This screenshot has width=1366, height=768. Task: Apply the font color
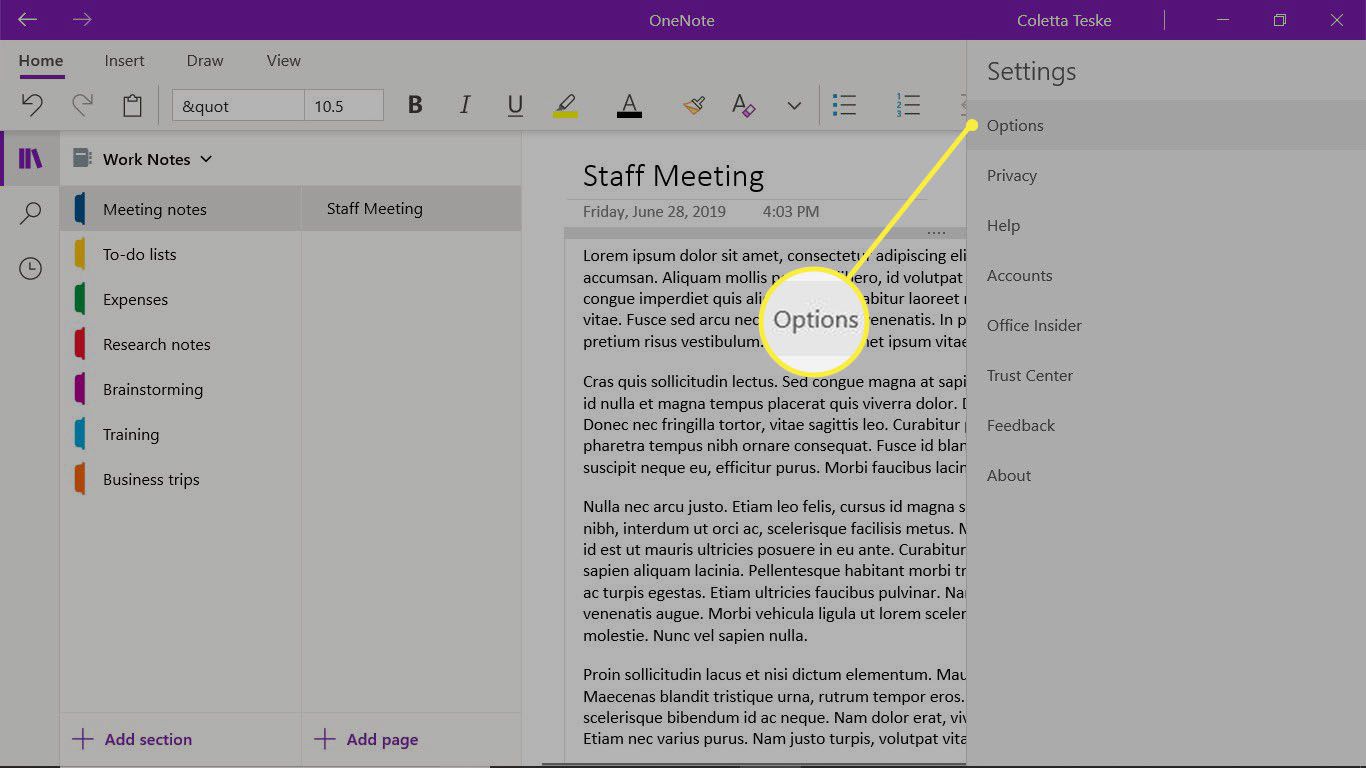[629, 105]
